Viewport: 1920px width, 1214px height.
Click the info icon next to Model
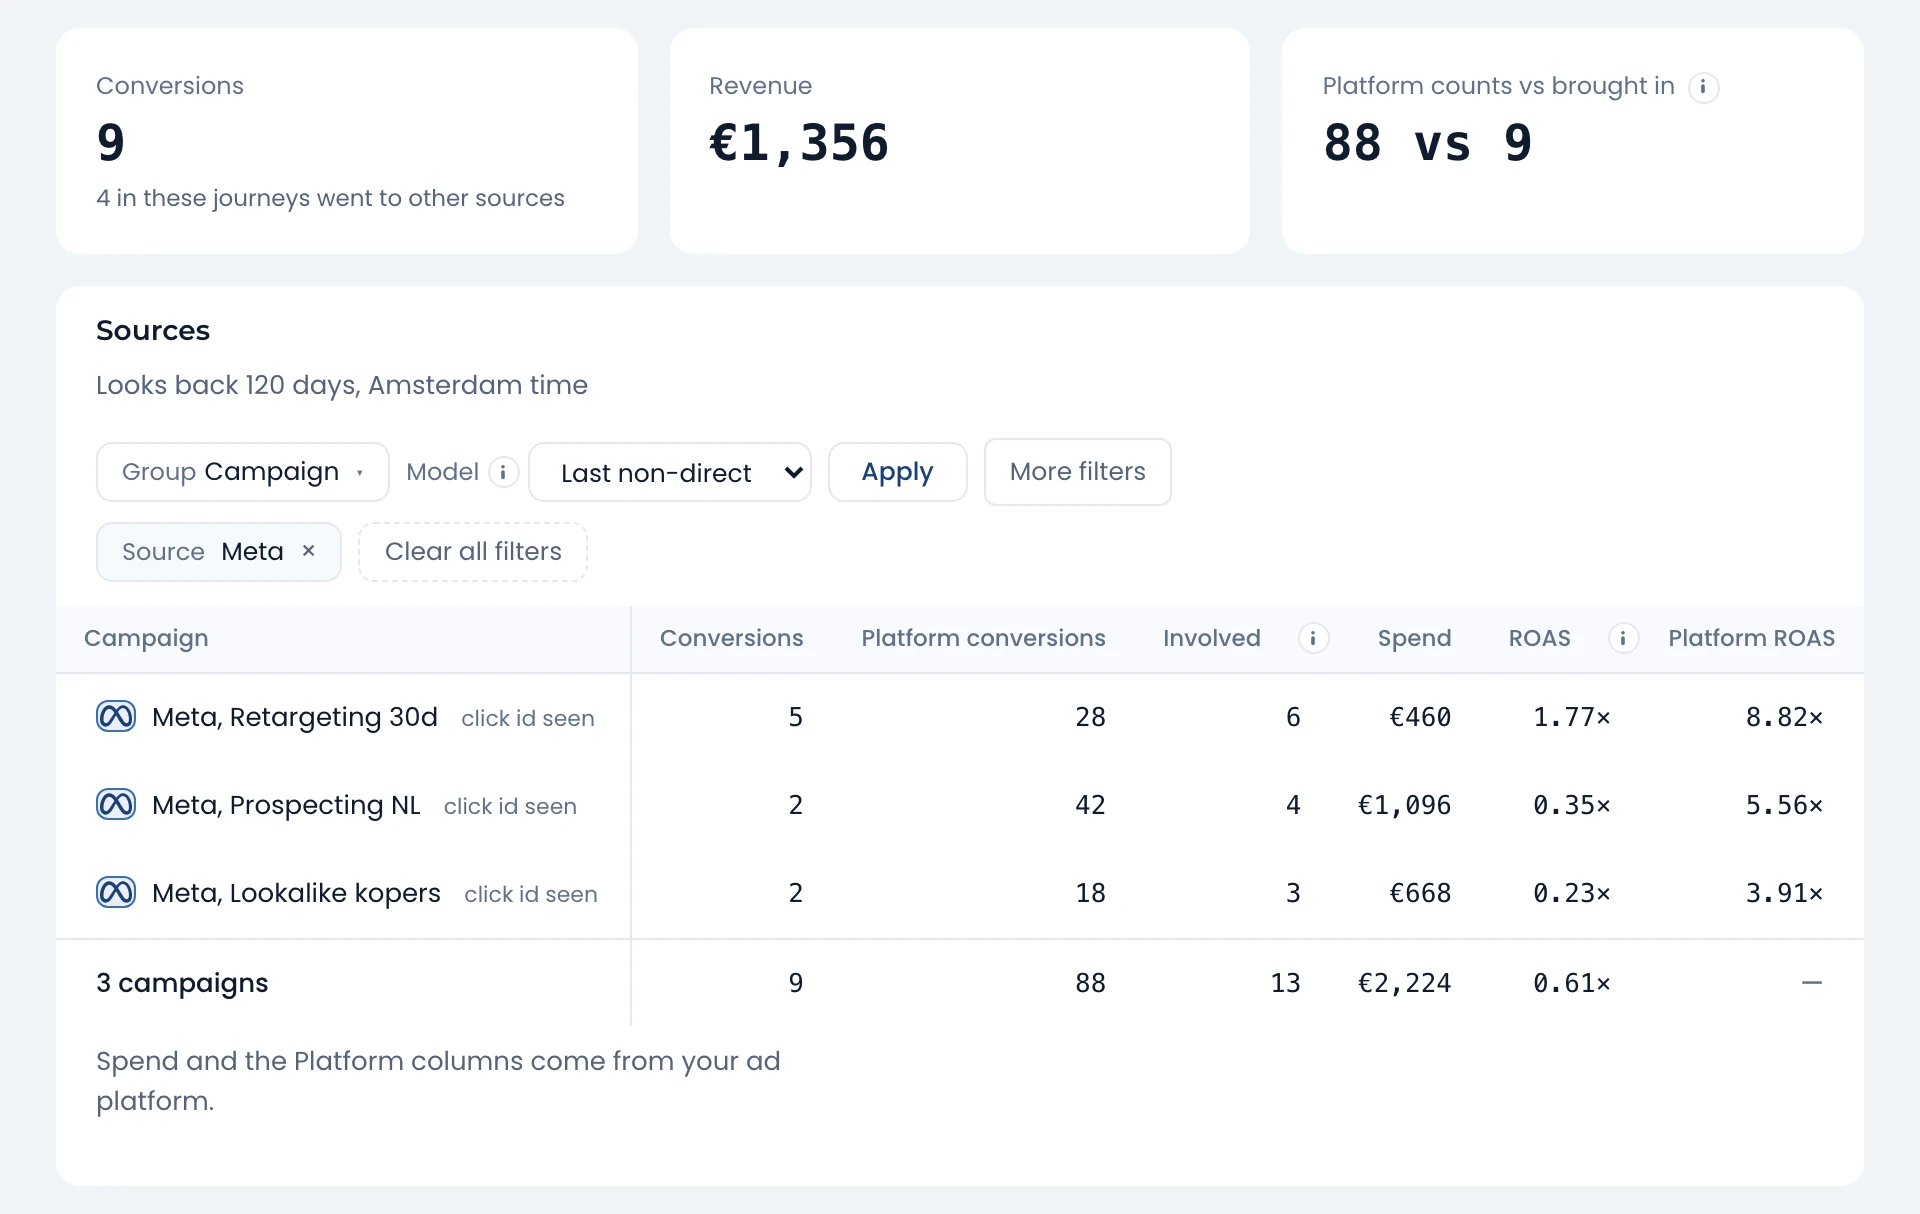(x=503, y=472)
